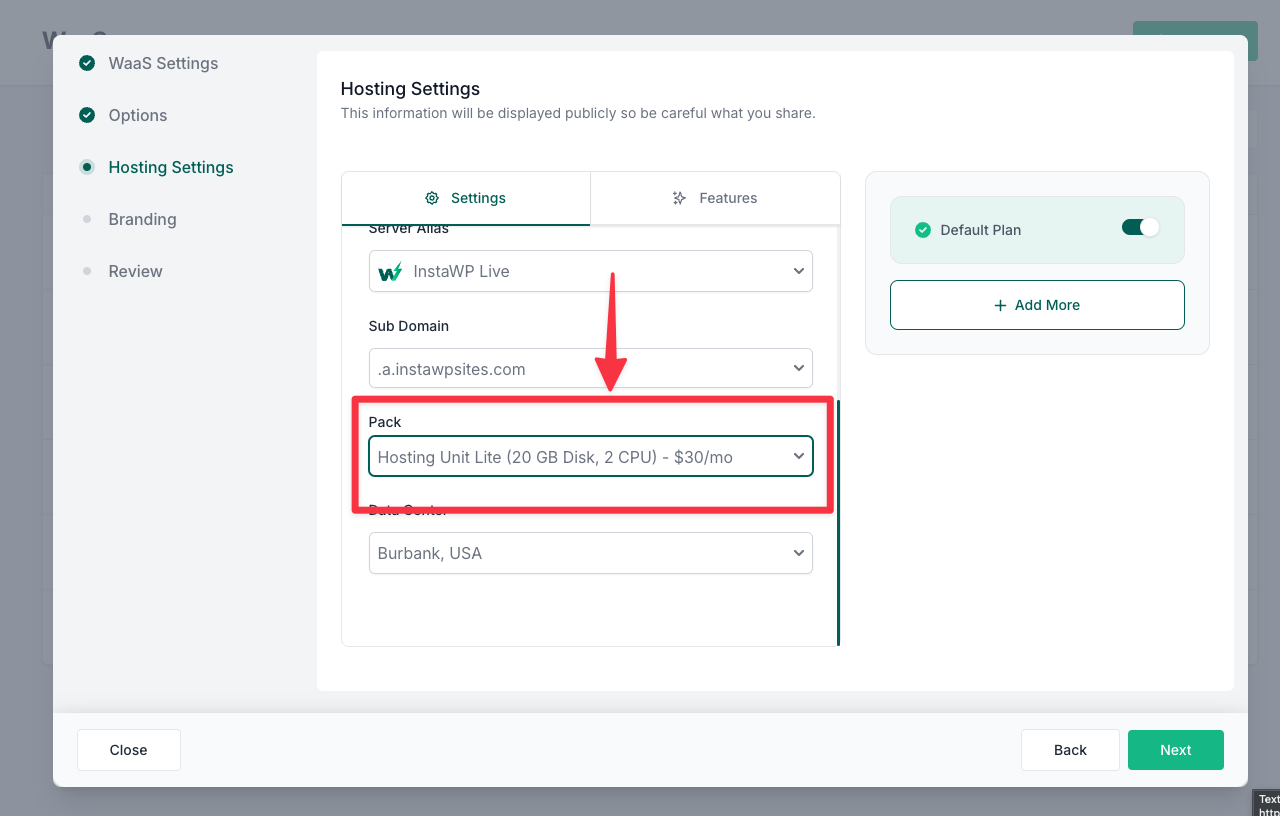This screenshot has height=816, width=1280.
Task: Click the Add More button
Action: [x=1037, y=305]
